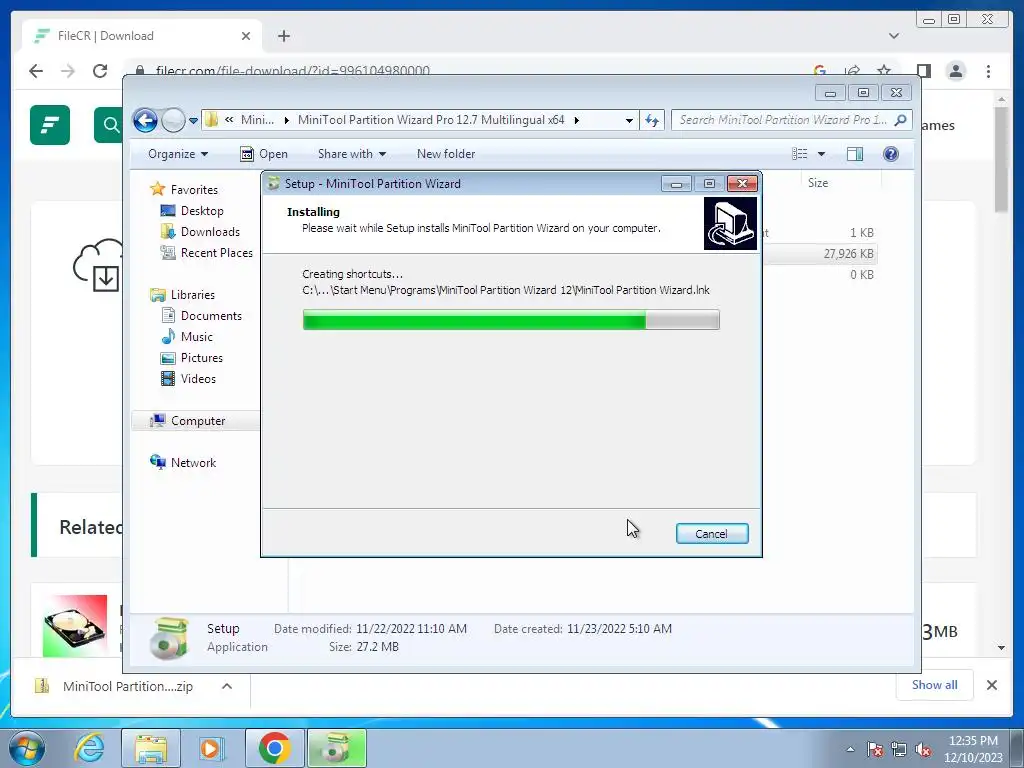This screenshot has width=1024, height=768.
Task: Open the Chrome three-dot menu
Action: 988,71
